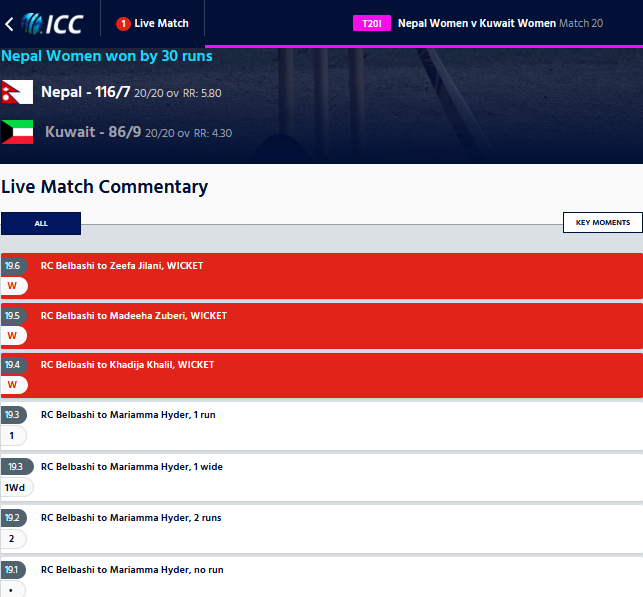
Task: Click the Nepal flag icon
Action: point(17,92)
